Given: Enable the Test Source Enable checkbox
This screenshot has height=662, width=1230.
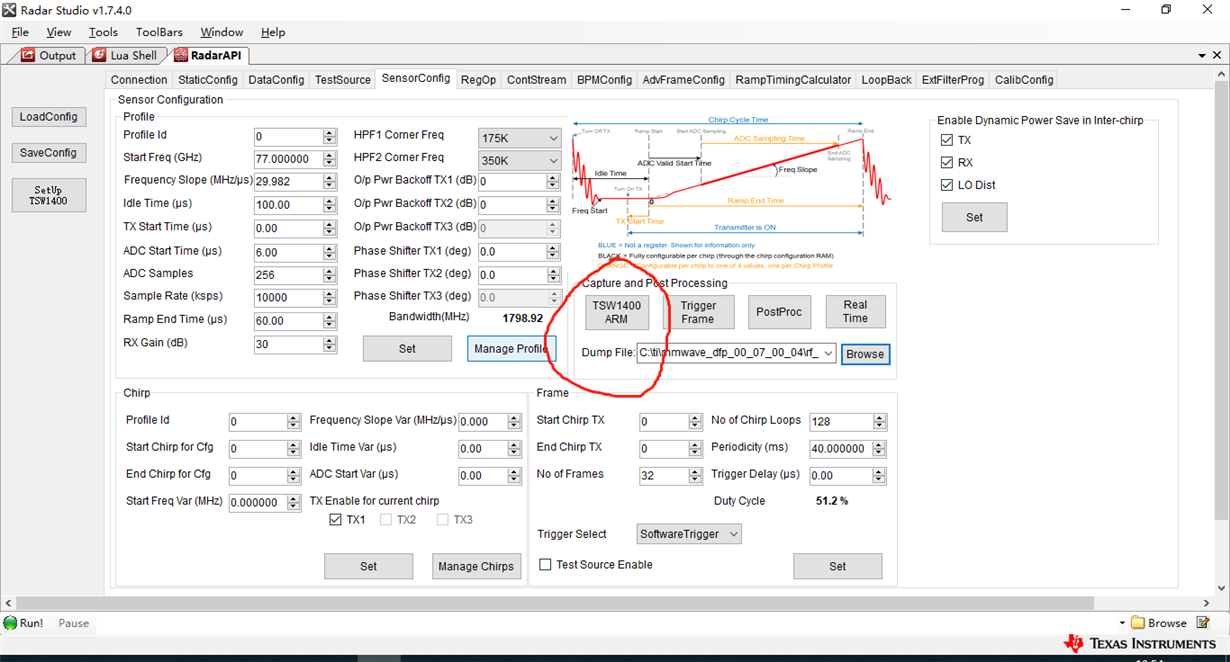Looking at the screenshot, I should click(545, 565).
